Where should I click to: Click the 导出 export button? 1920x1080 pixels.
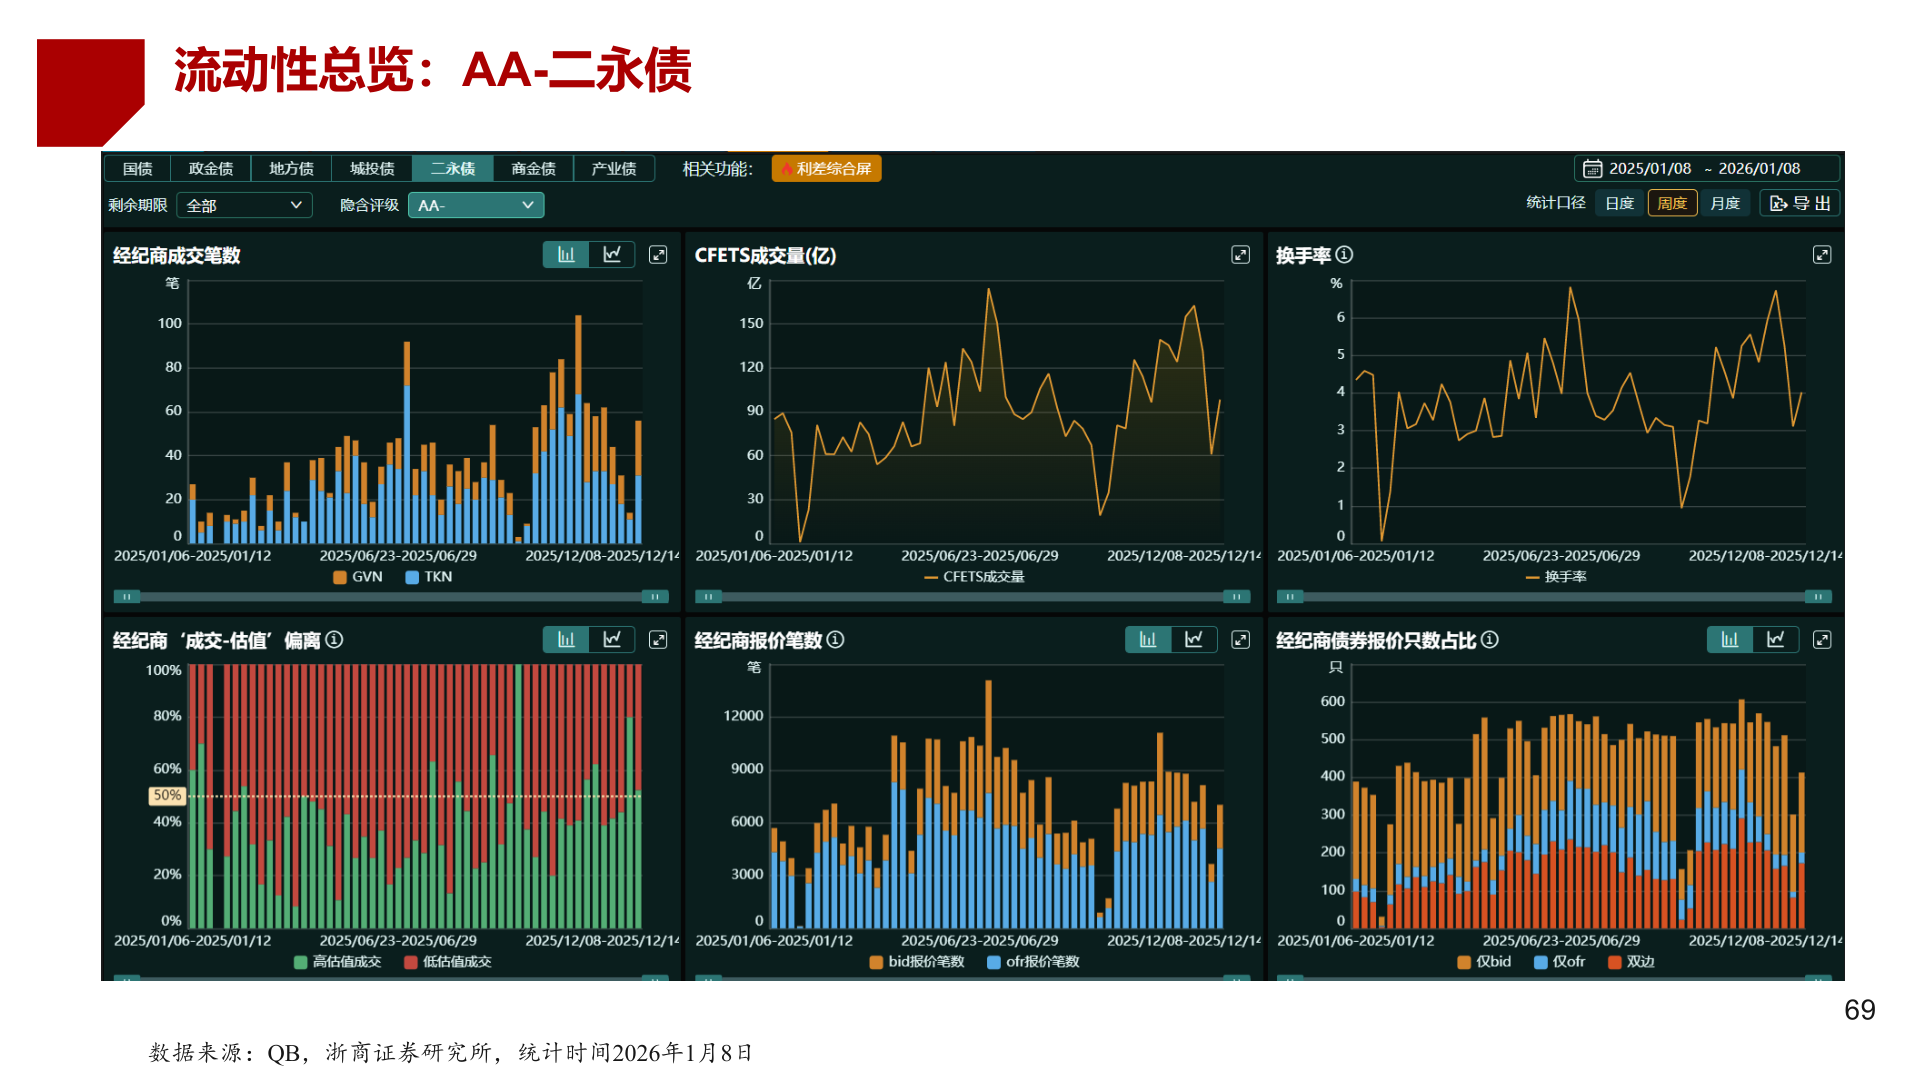pos(1799,202)
